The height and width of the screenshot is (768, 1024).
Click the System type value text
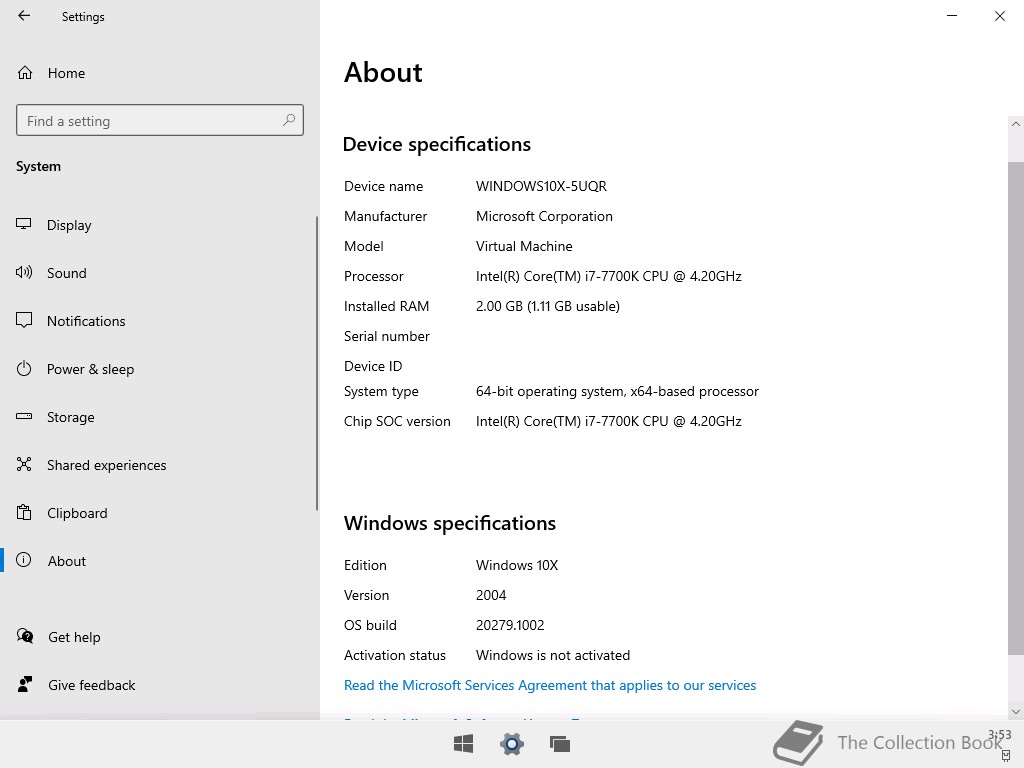tap(617, 391)
